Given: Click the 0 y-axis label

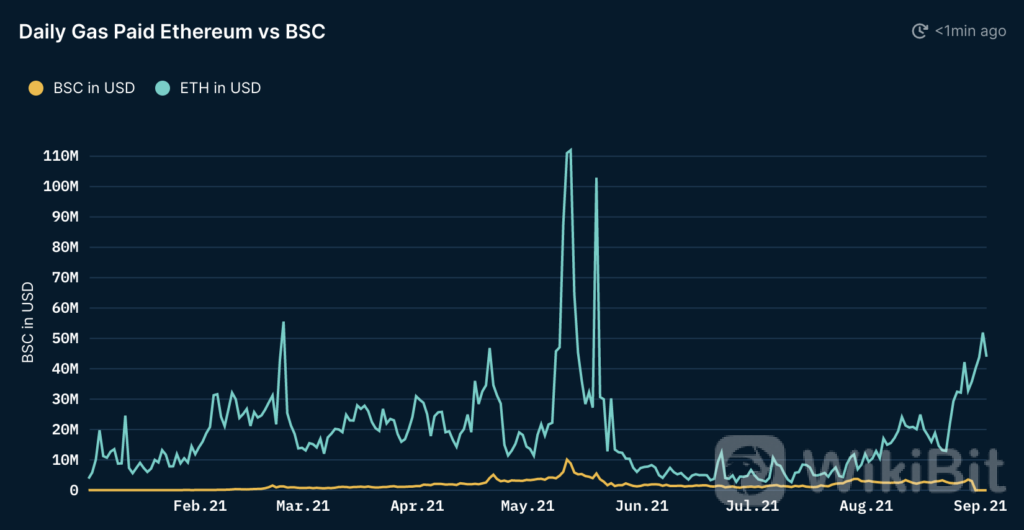Looking at the screenshot, I should [x=75, y=490].
